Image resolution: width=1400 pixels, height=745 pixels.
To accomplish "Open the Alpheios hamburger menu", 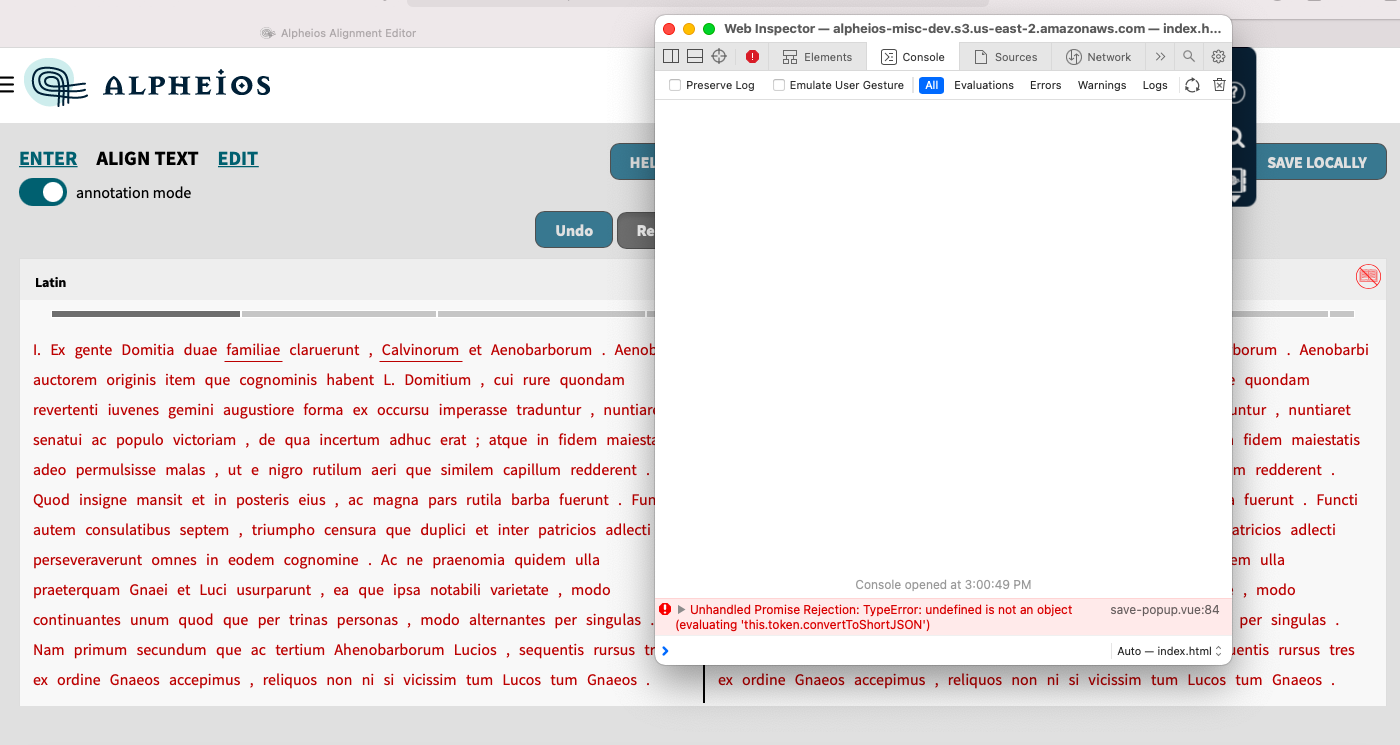I will [x=8, y=83].
